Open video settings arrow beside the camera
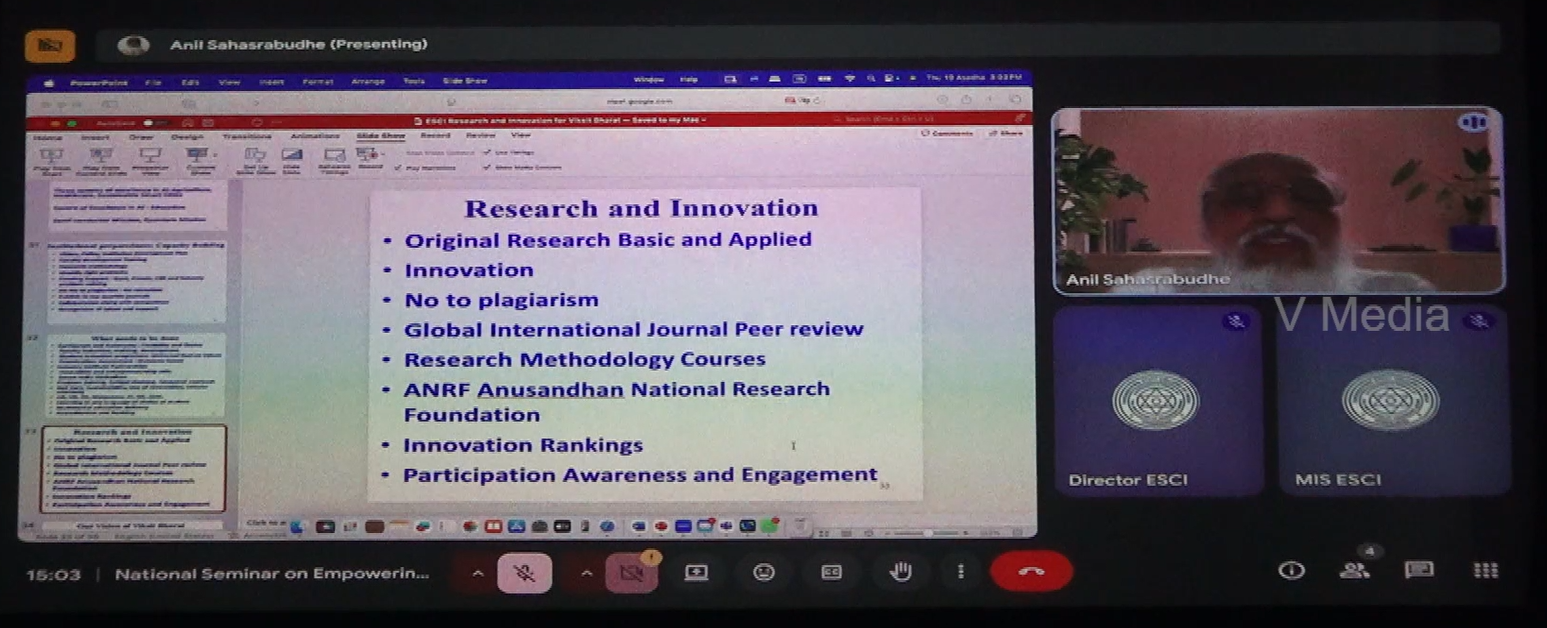This screenshot has width=1547, height=628. [586, 573]
